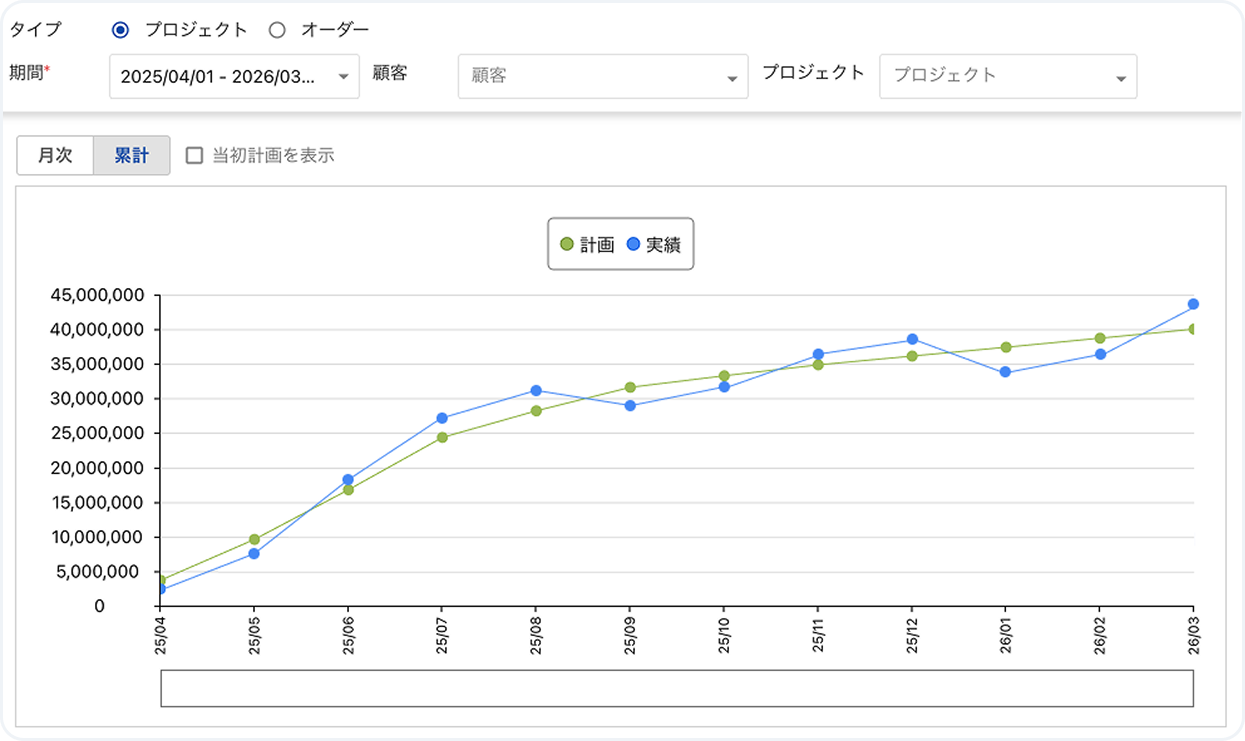Click the 実績 data point at 25/12
This screenshot has height=741, width=1245.
coord(912,339)
